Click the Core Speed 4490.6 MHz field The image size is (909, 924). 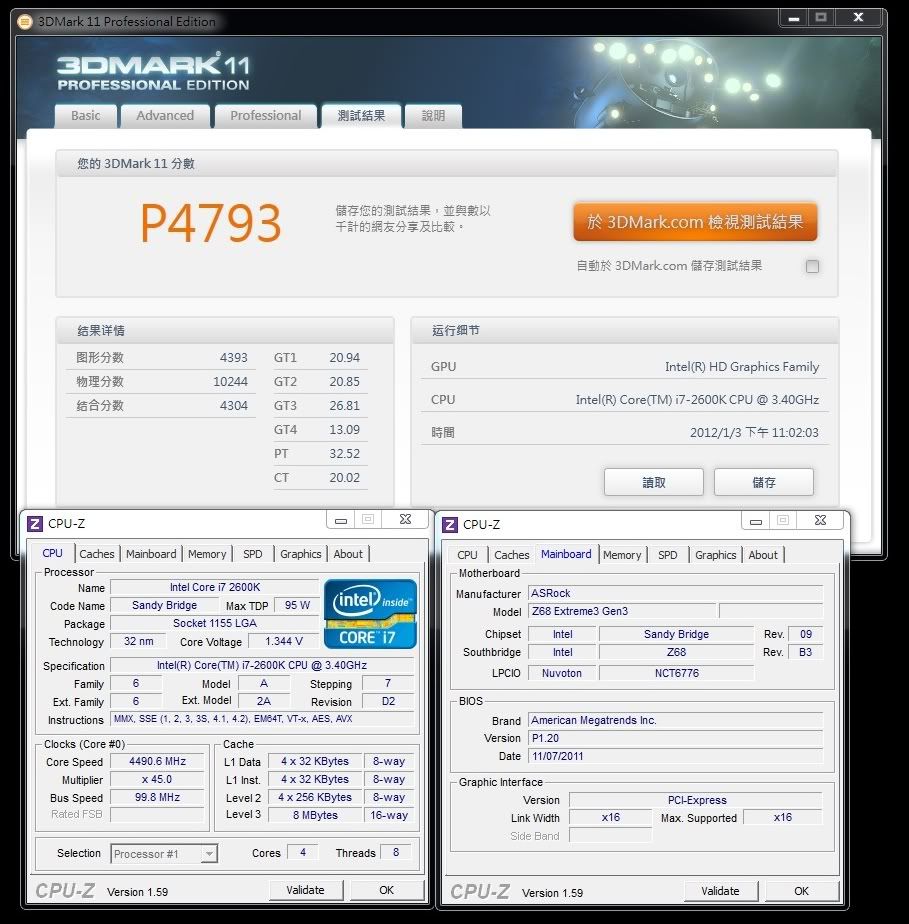[x=157, y=761]
